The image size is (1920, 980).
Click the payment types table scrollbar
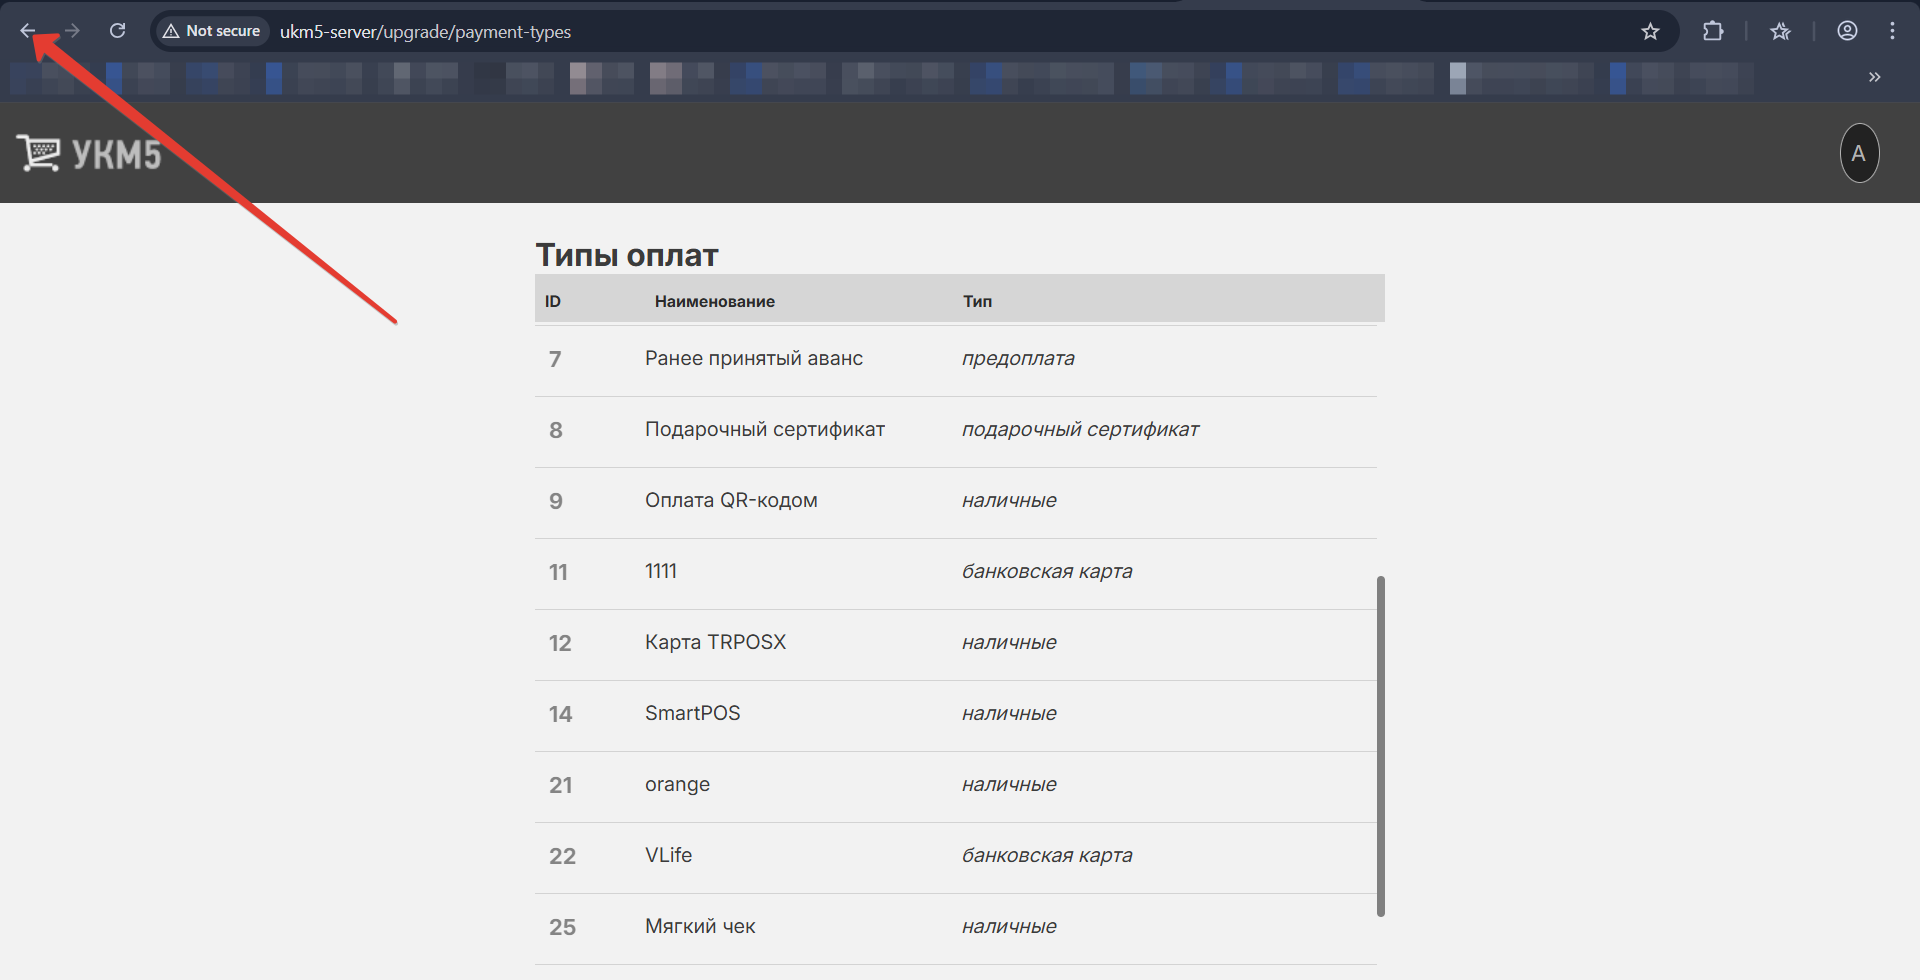click(x=1380, y=745)
